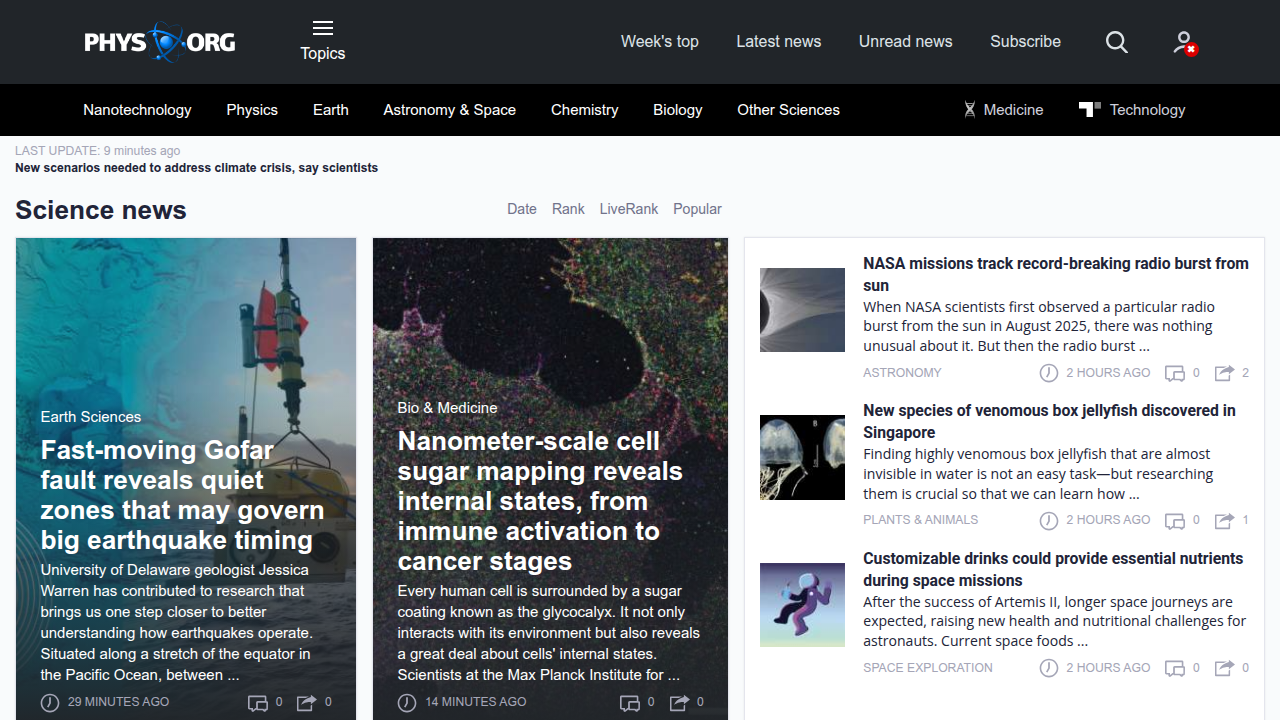Open NASA radio burst thumbnail
Image resolution: width=1280 pixels, height=720 pixels.
tap(802, 310)
